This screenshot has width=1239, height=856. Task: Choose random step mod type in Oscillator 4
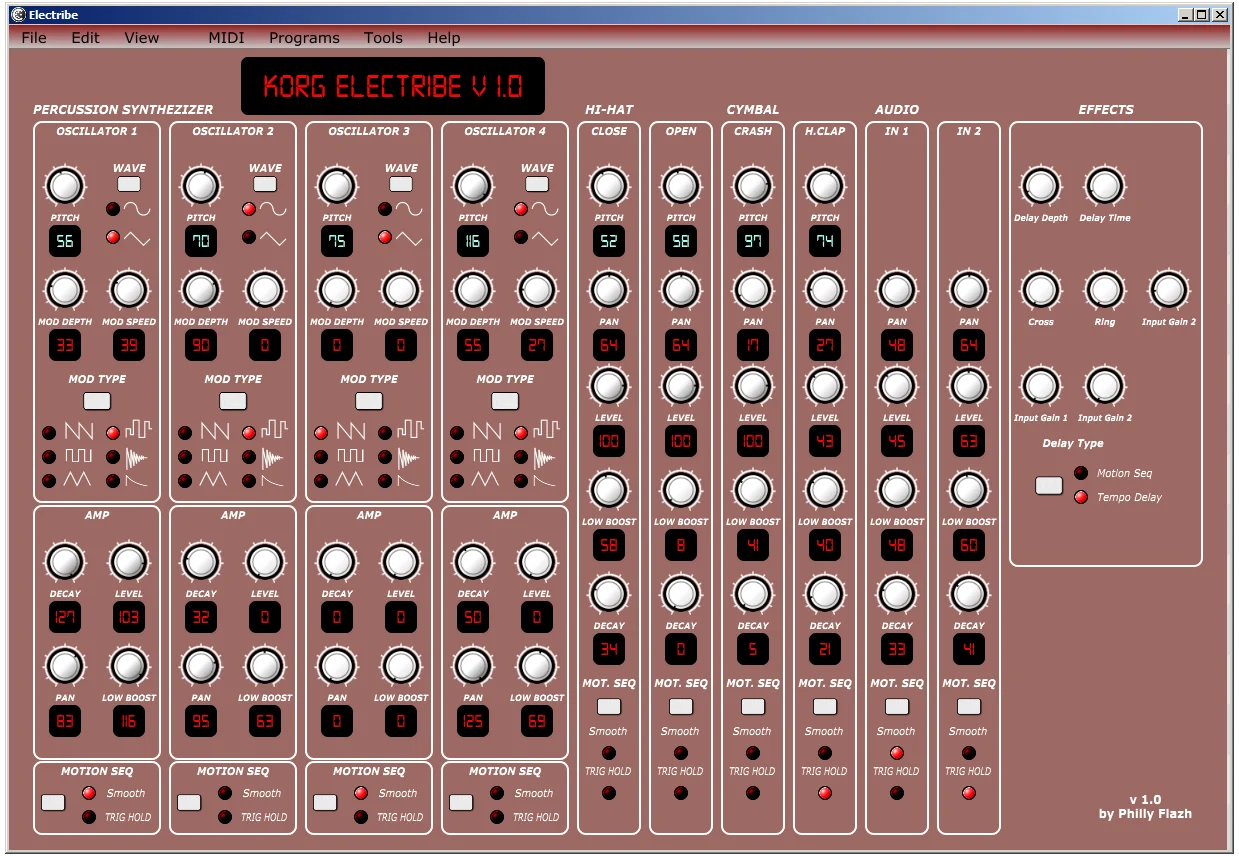(546, 431)
